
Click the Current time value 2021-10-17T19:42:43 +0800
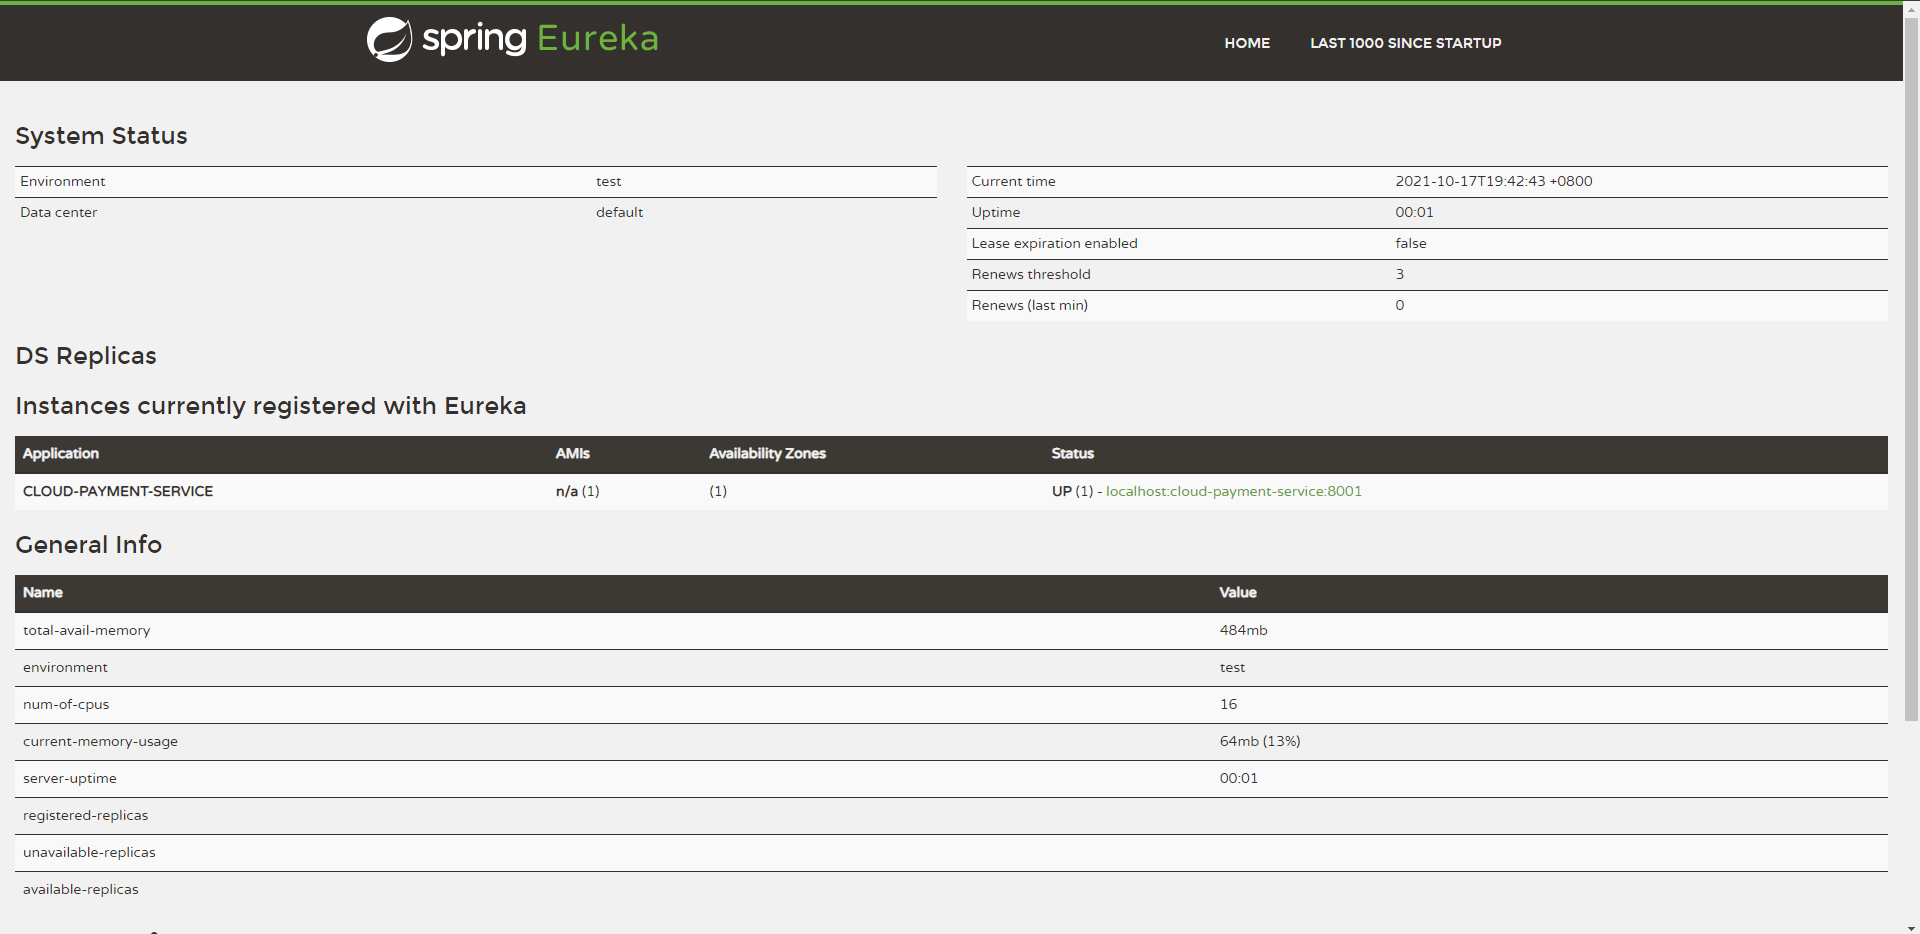[x=1494, y=181]
